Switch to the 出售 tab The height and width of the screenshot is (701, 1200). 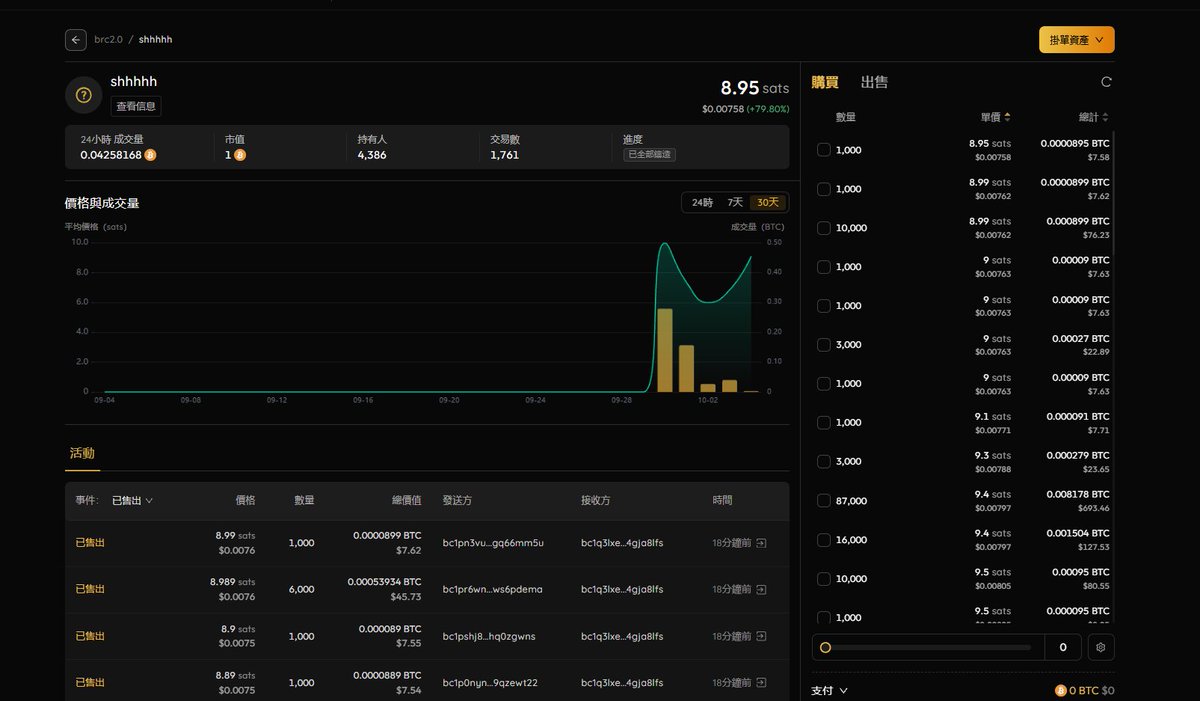pos(874,82)
